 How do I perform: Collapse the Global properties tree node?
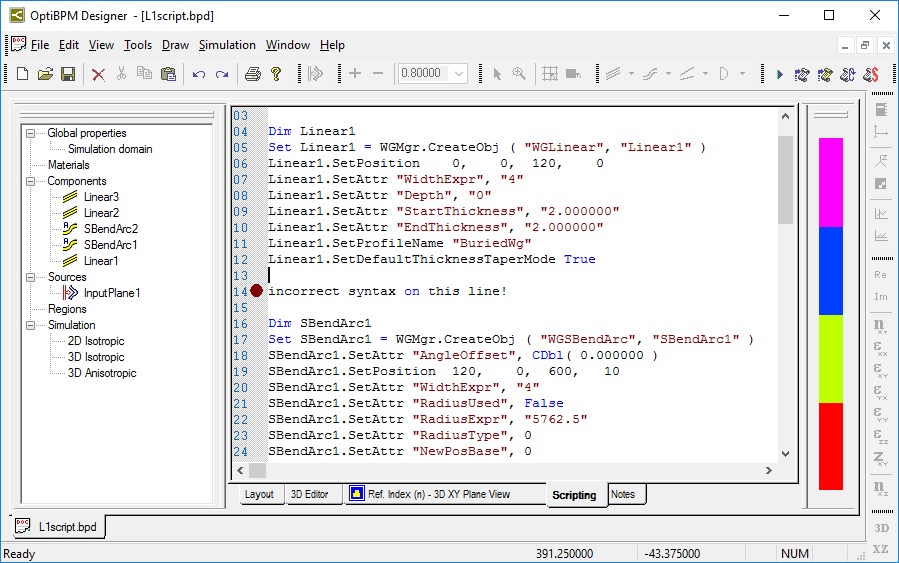[x=30, y=133]
